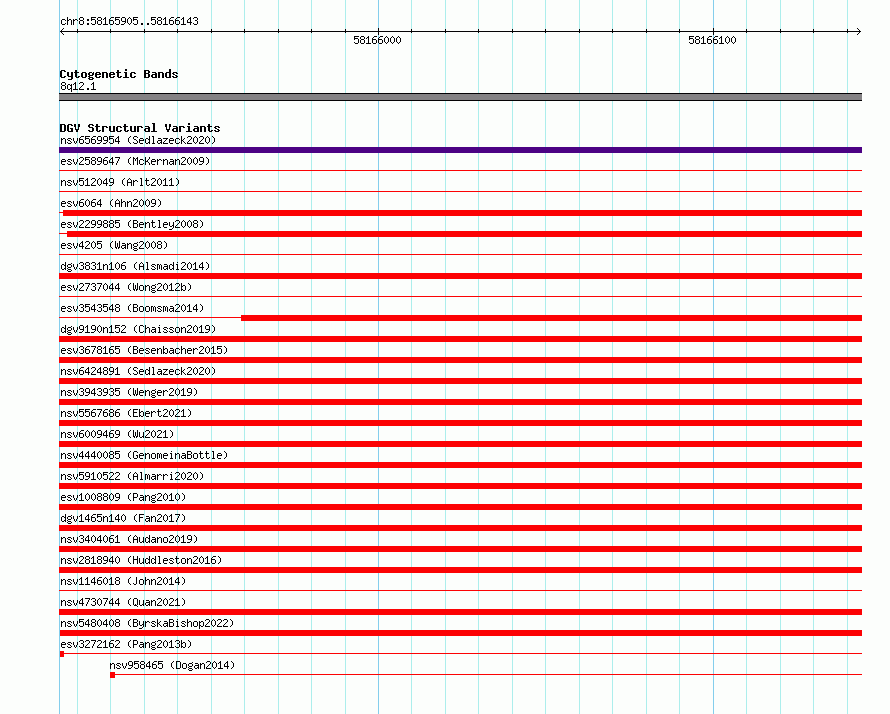Click the left arrow of the ruler
Screen dimensions: 890x714
tap(62, 32)
